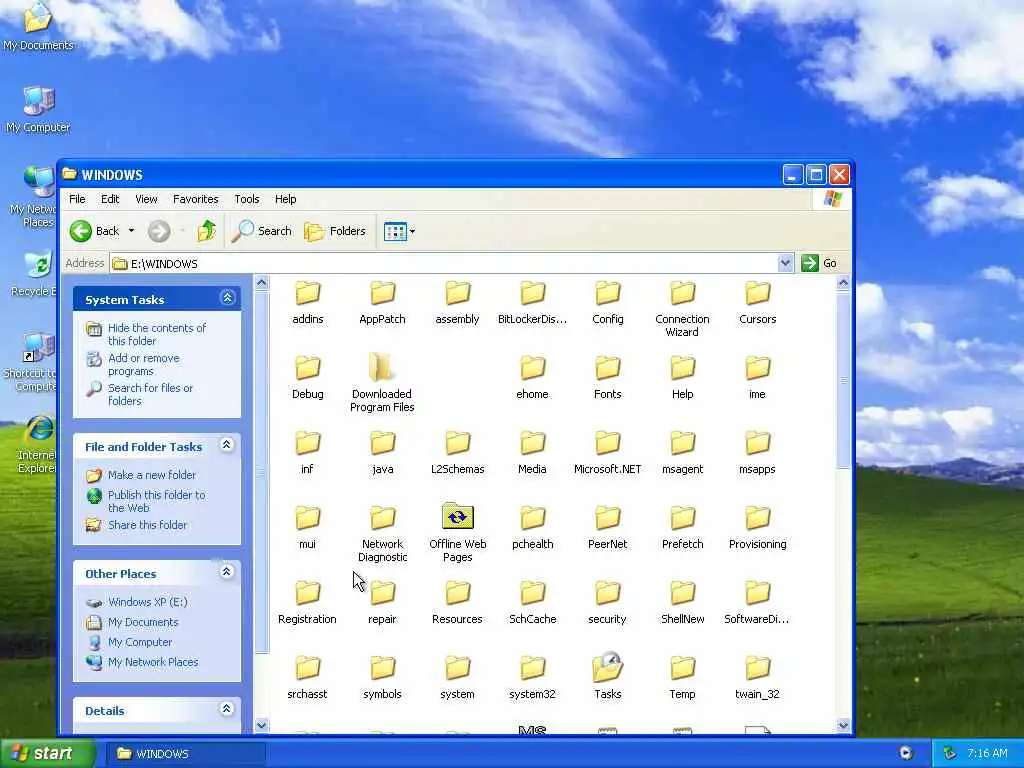Open the Back history dropdown arrow

[x=131, y=231]
